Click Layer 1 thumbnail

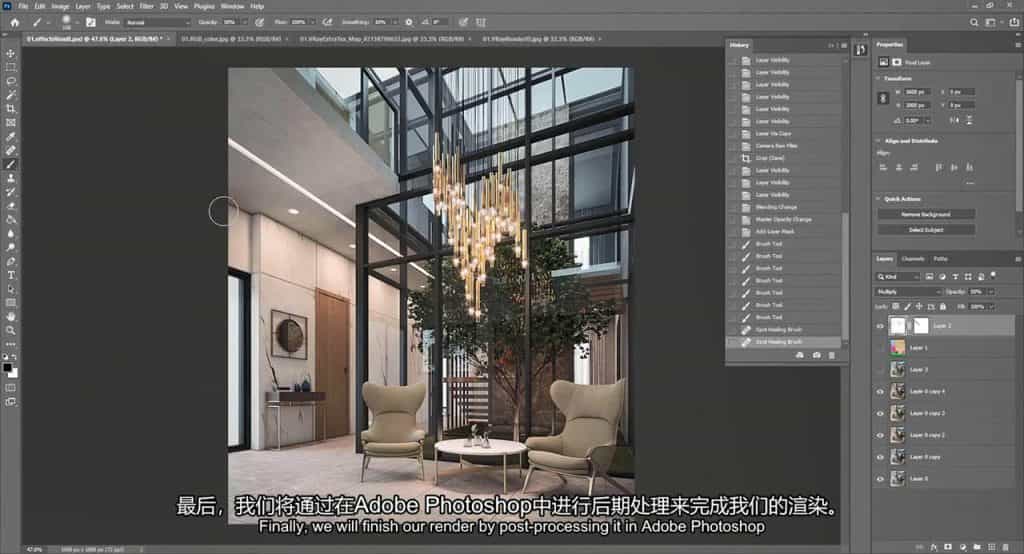pyautogui.click(x=897, y=348)
